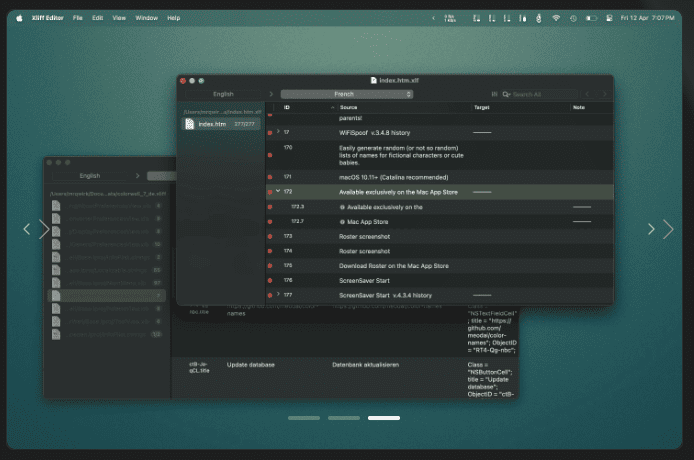This screenshot has height=460, width=694.
Task: Select 'macOS 10.11+ (Catalina recommended)' source text
Action: (393, 178)
